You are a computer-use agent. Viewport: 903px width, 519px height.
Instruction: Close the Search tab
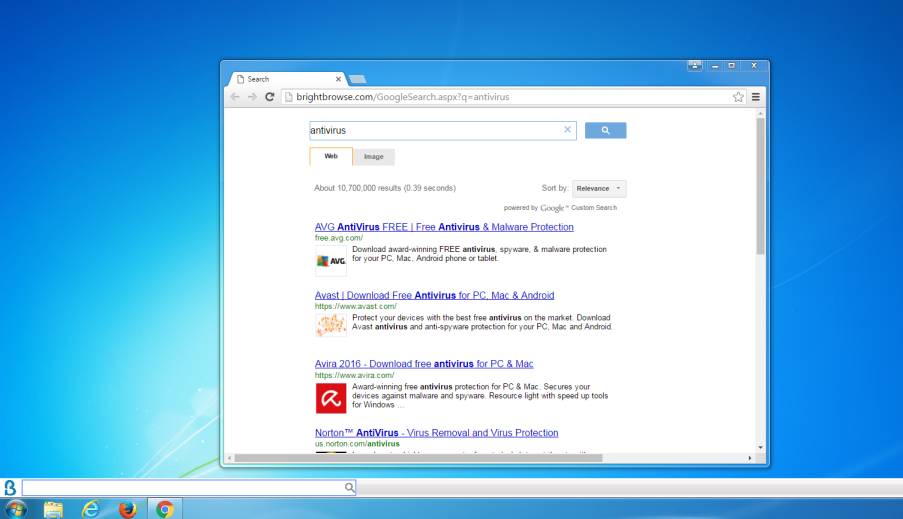pyautogui.click(x=338, y=79)
